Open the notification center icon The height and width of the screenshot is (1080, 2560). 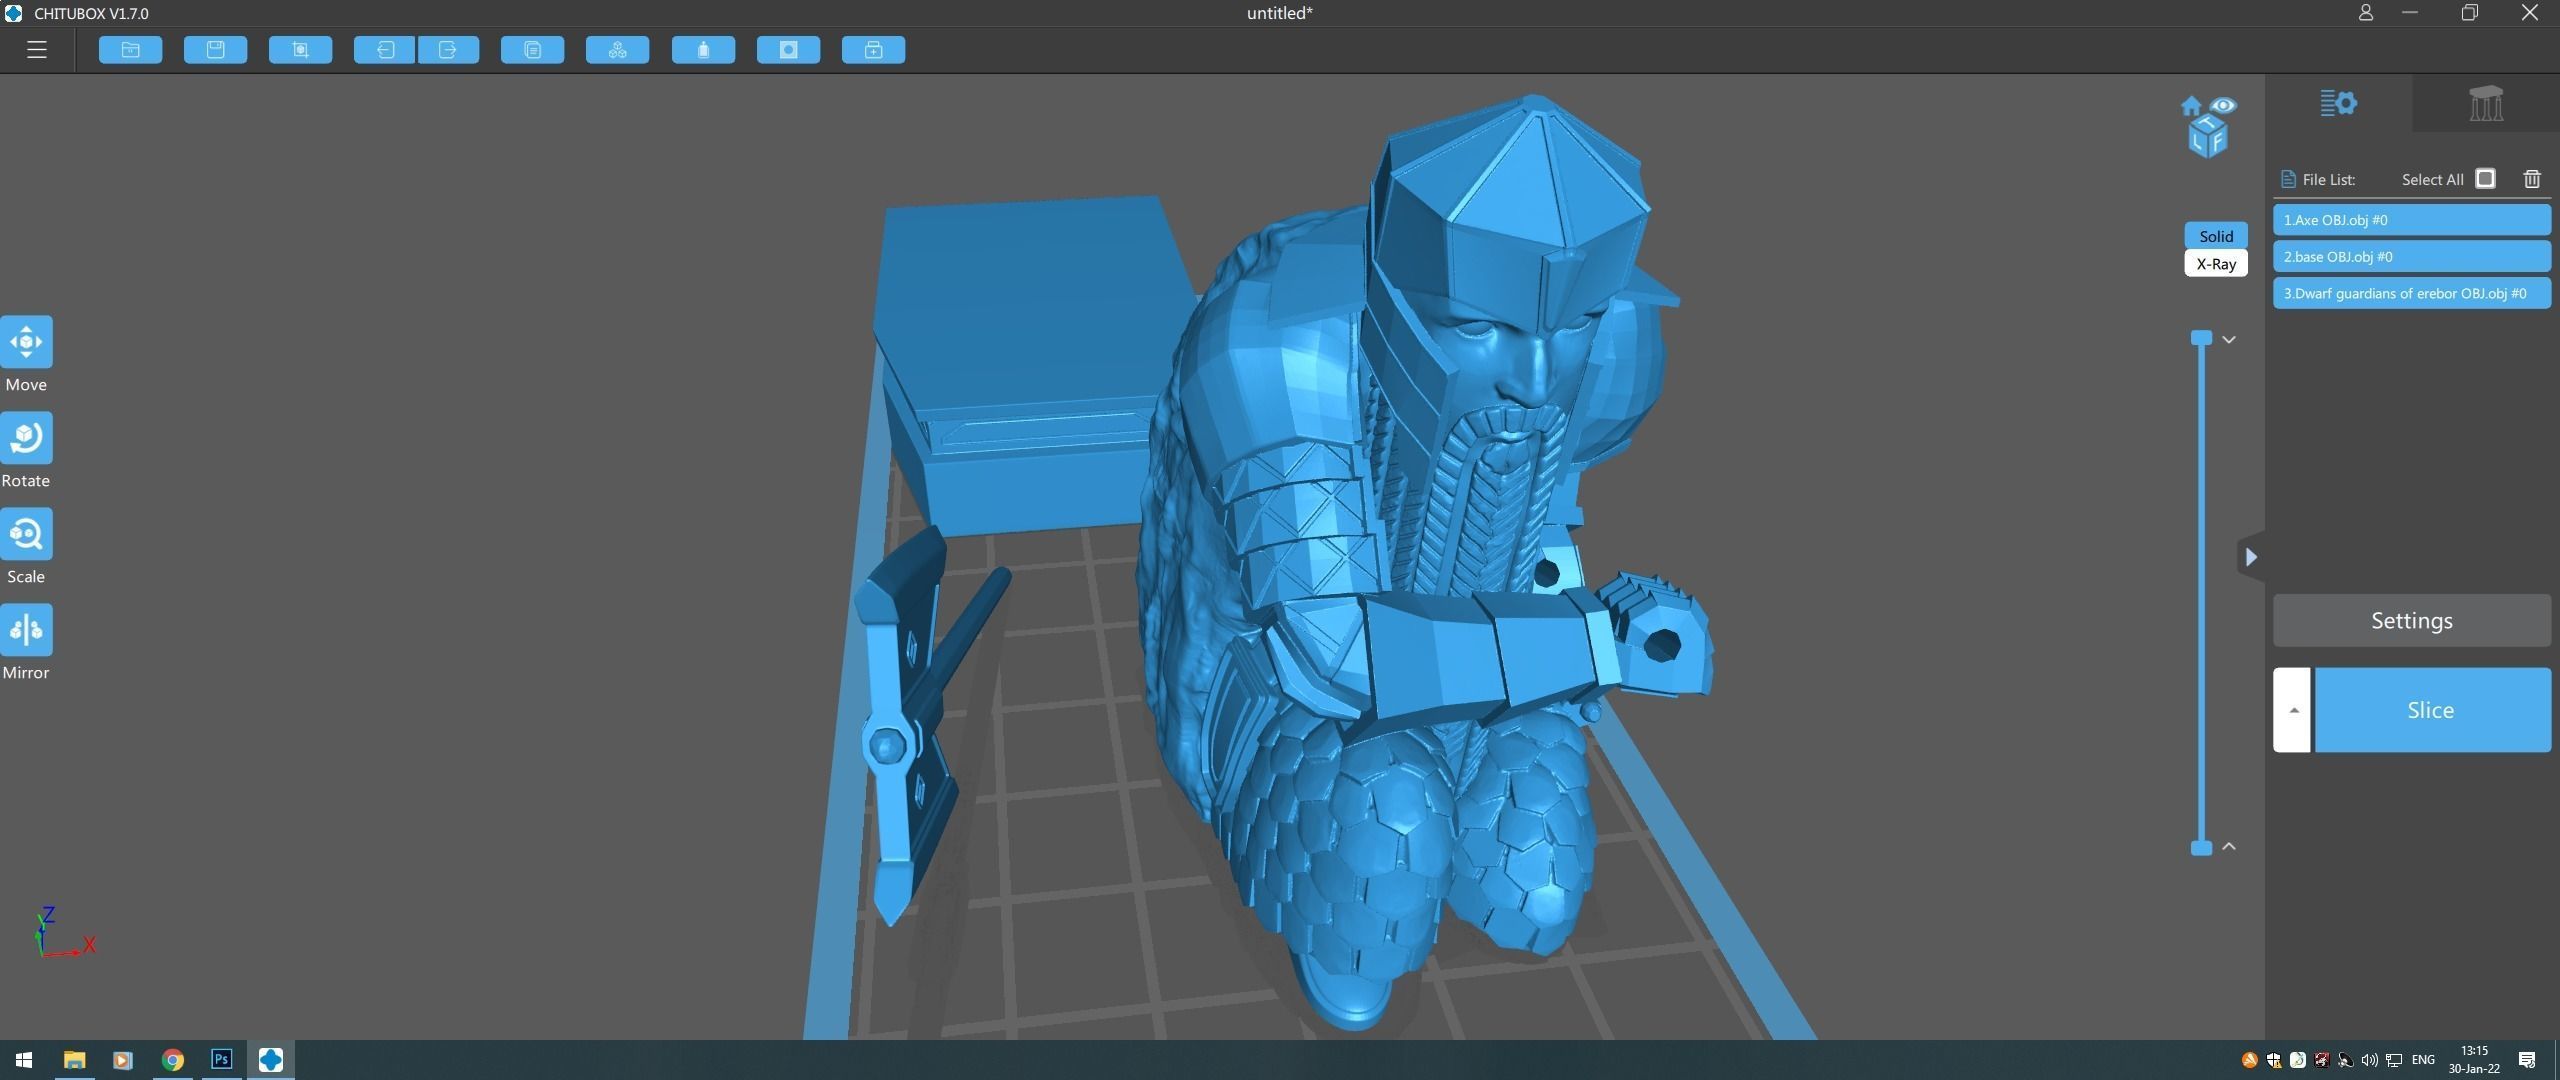[x=2527, y=1060]
